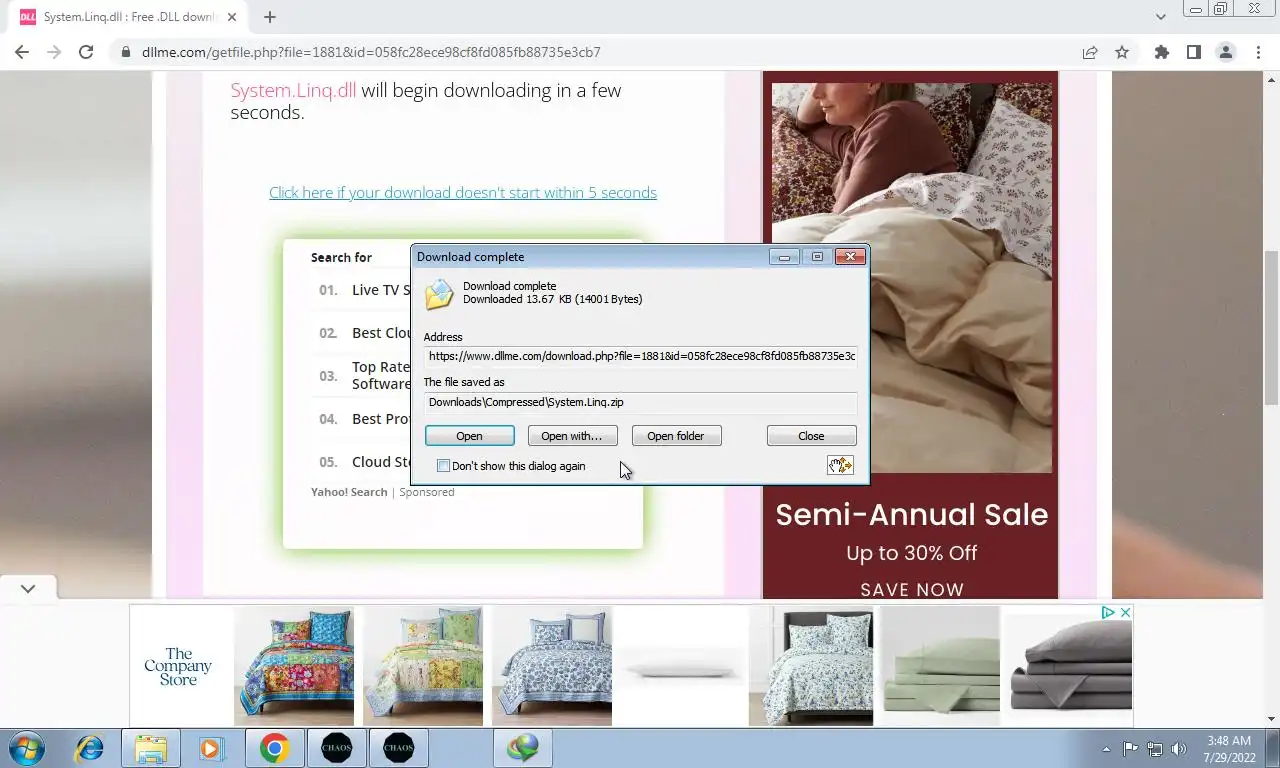Switch to Chrome in the taskbar
This screenshot has height=768, width=1280.
[274, 748]
